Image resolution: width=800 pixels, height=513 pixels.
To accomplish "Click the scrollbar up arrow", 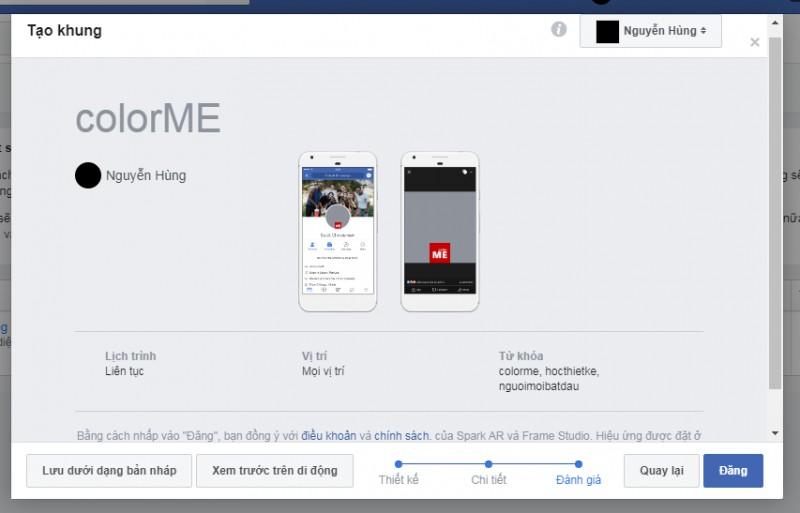I will (x=775, y=23).
